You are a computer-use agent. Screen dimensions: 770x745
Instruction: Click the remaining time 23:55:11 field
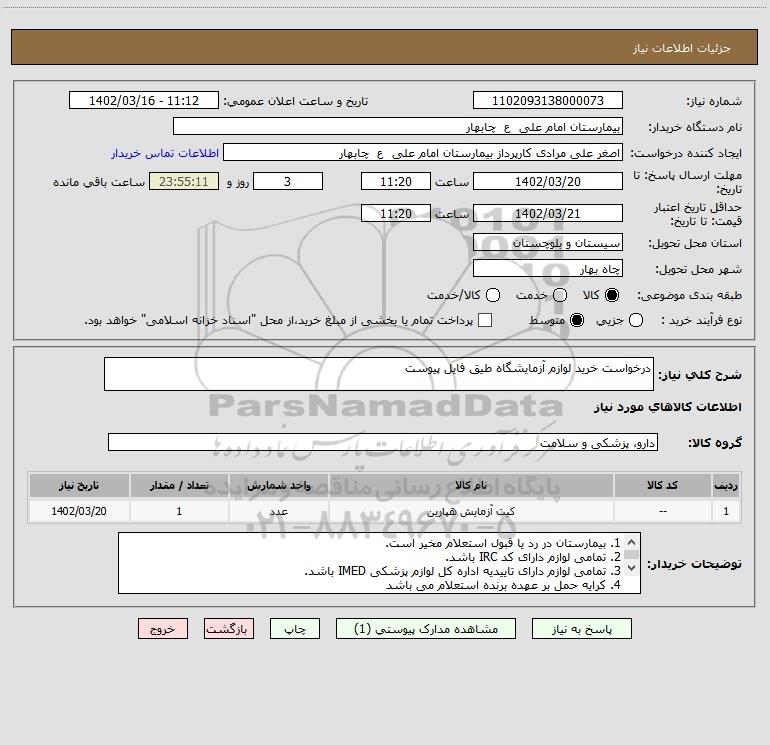pyautogui.click(x=184, y=181)
